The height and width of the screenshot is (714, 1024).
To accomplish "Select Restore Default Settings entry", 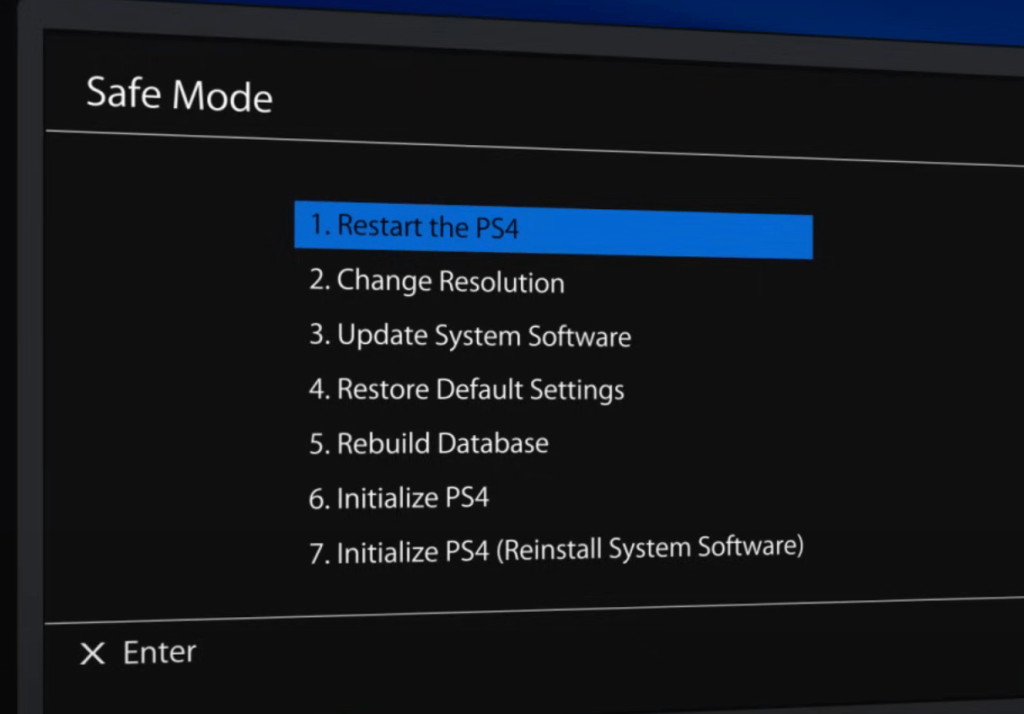I will pos(466,390).
